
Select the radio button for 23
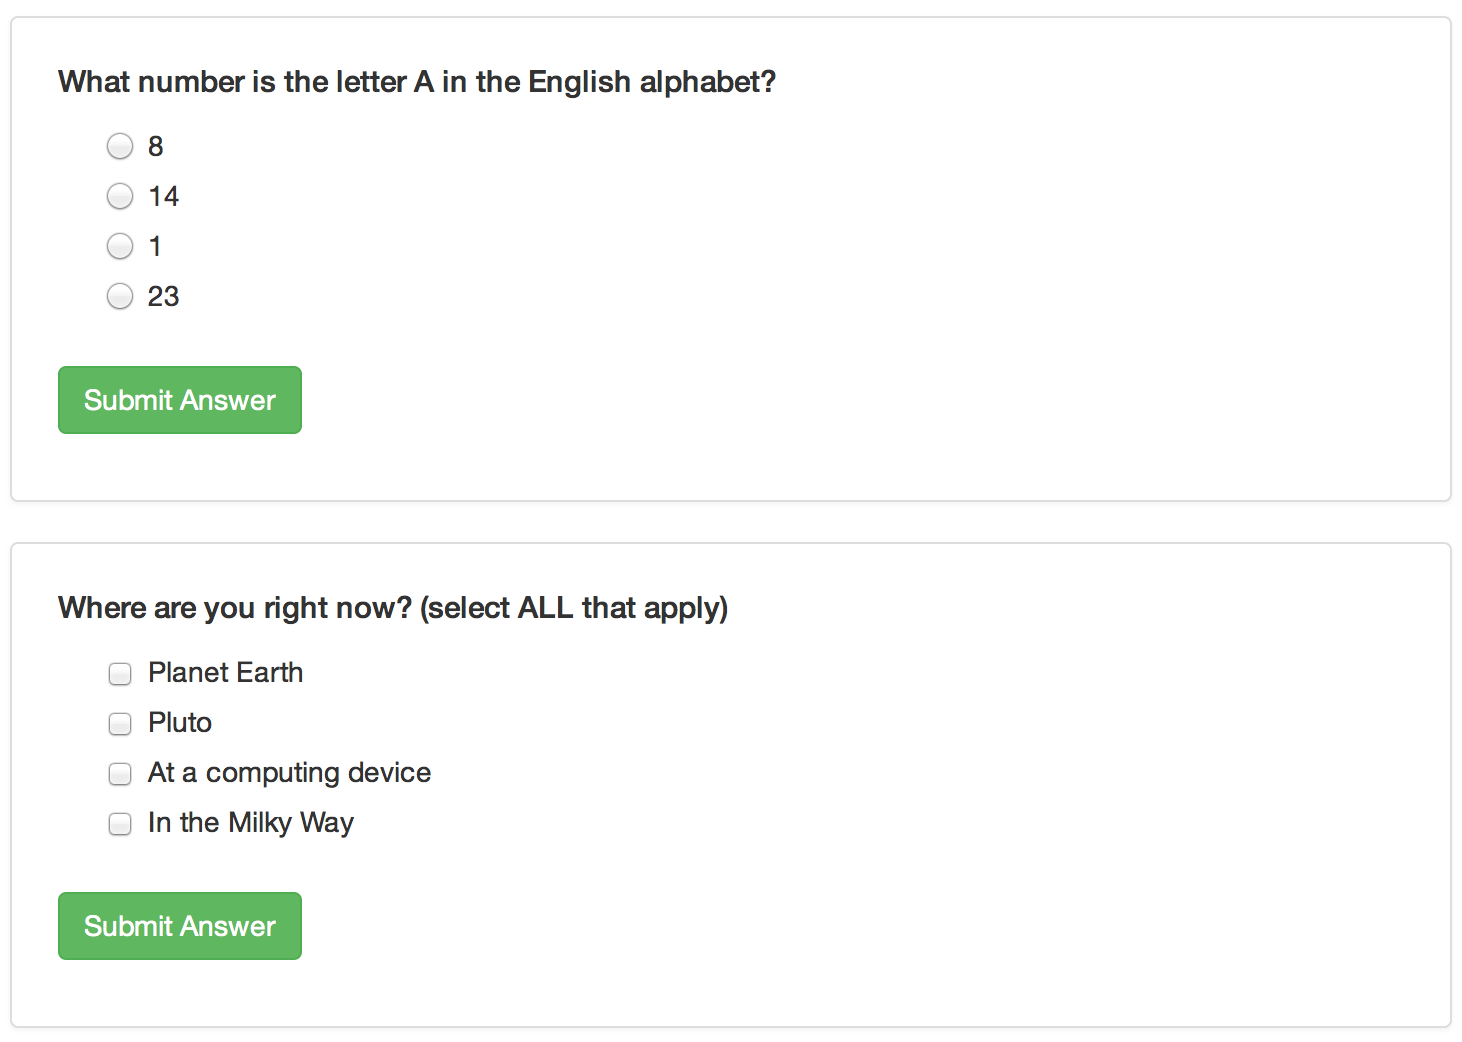120,296
